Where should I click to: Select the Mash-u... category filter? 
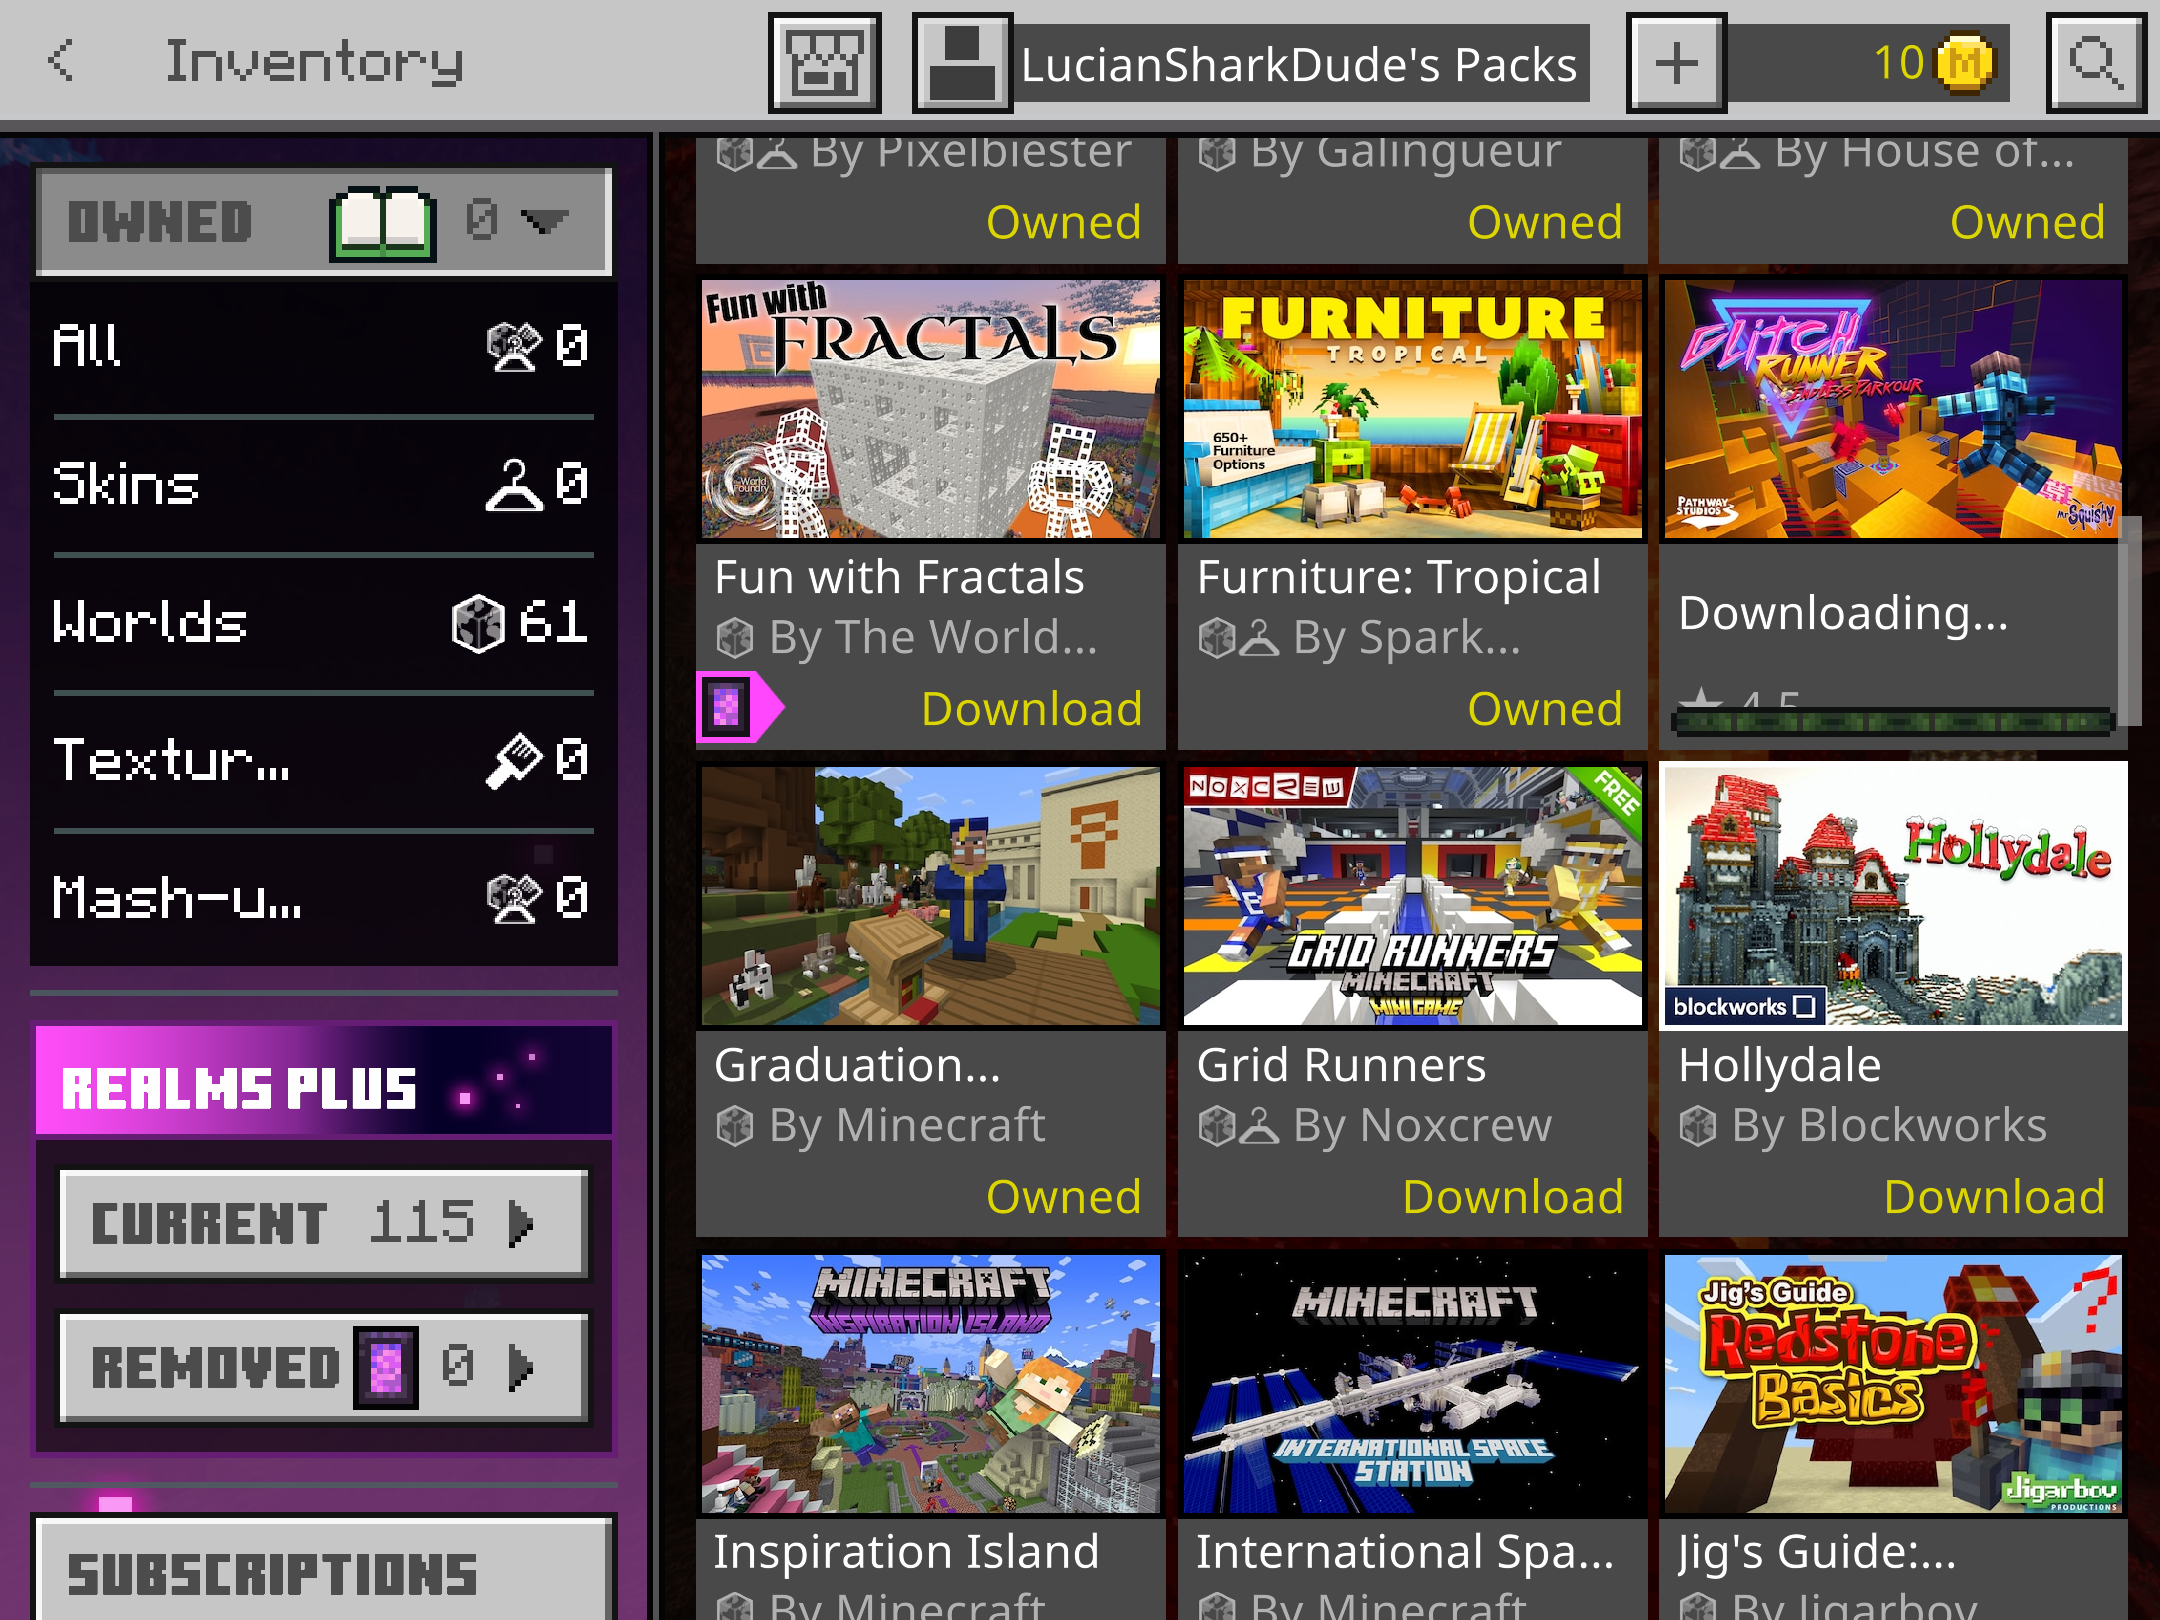(x=322, y=898)
